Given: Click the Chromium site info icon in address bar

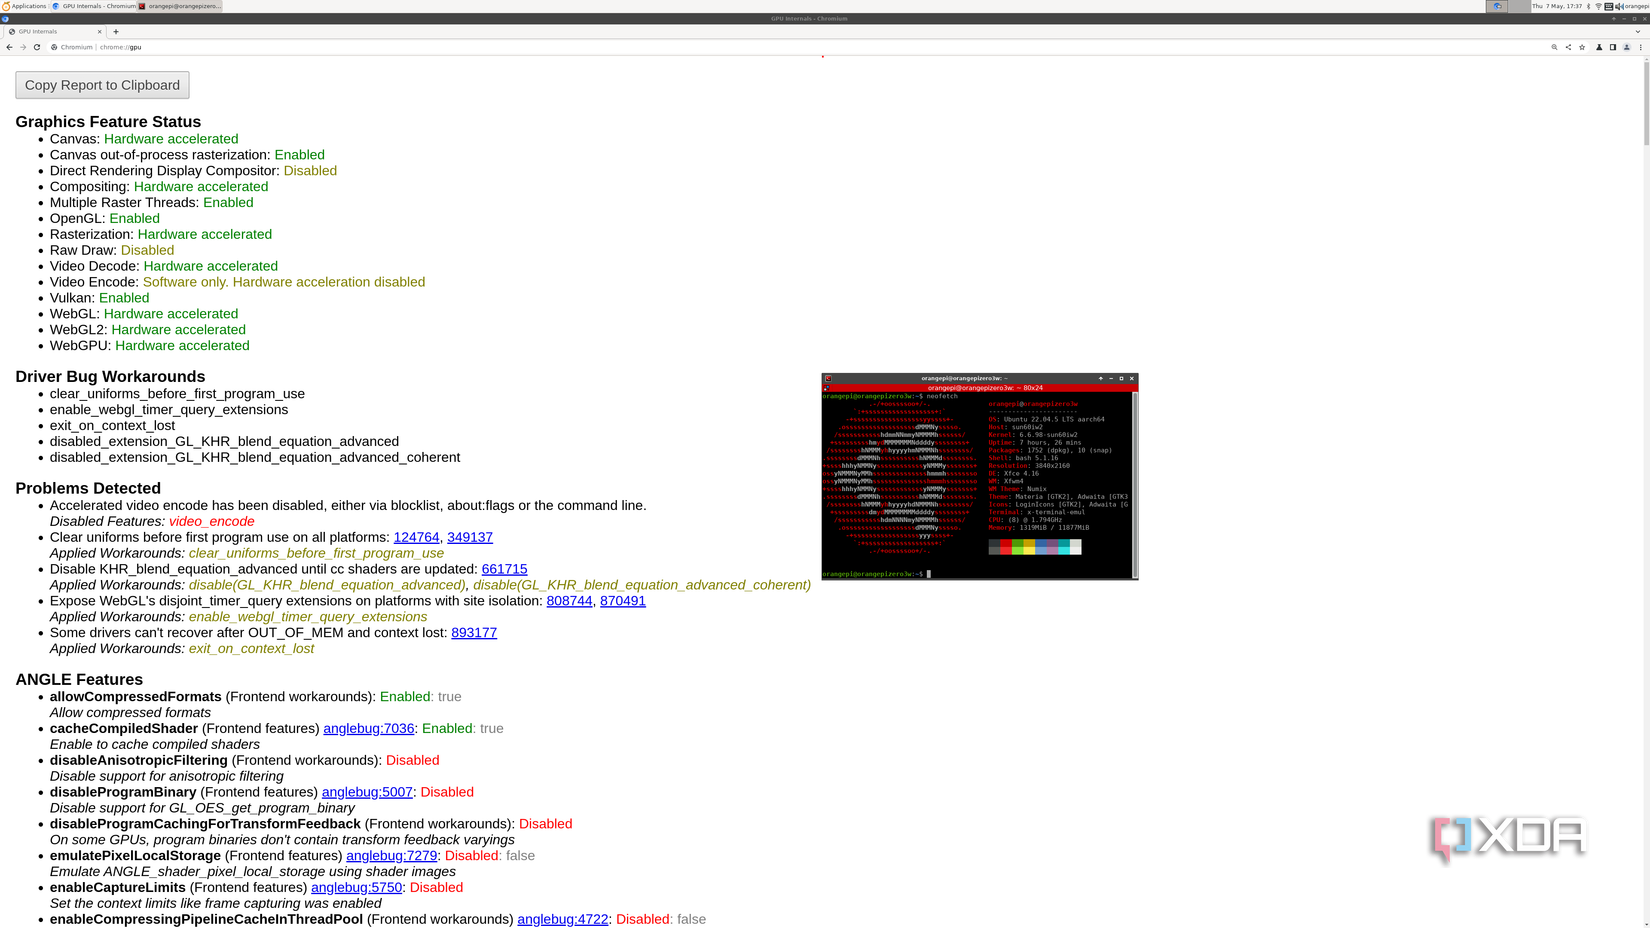Looking at the screenshot, I should point(54,47).
